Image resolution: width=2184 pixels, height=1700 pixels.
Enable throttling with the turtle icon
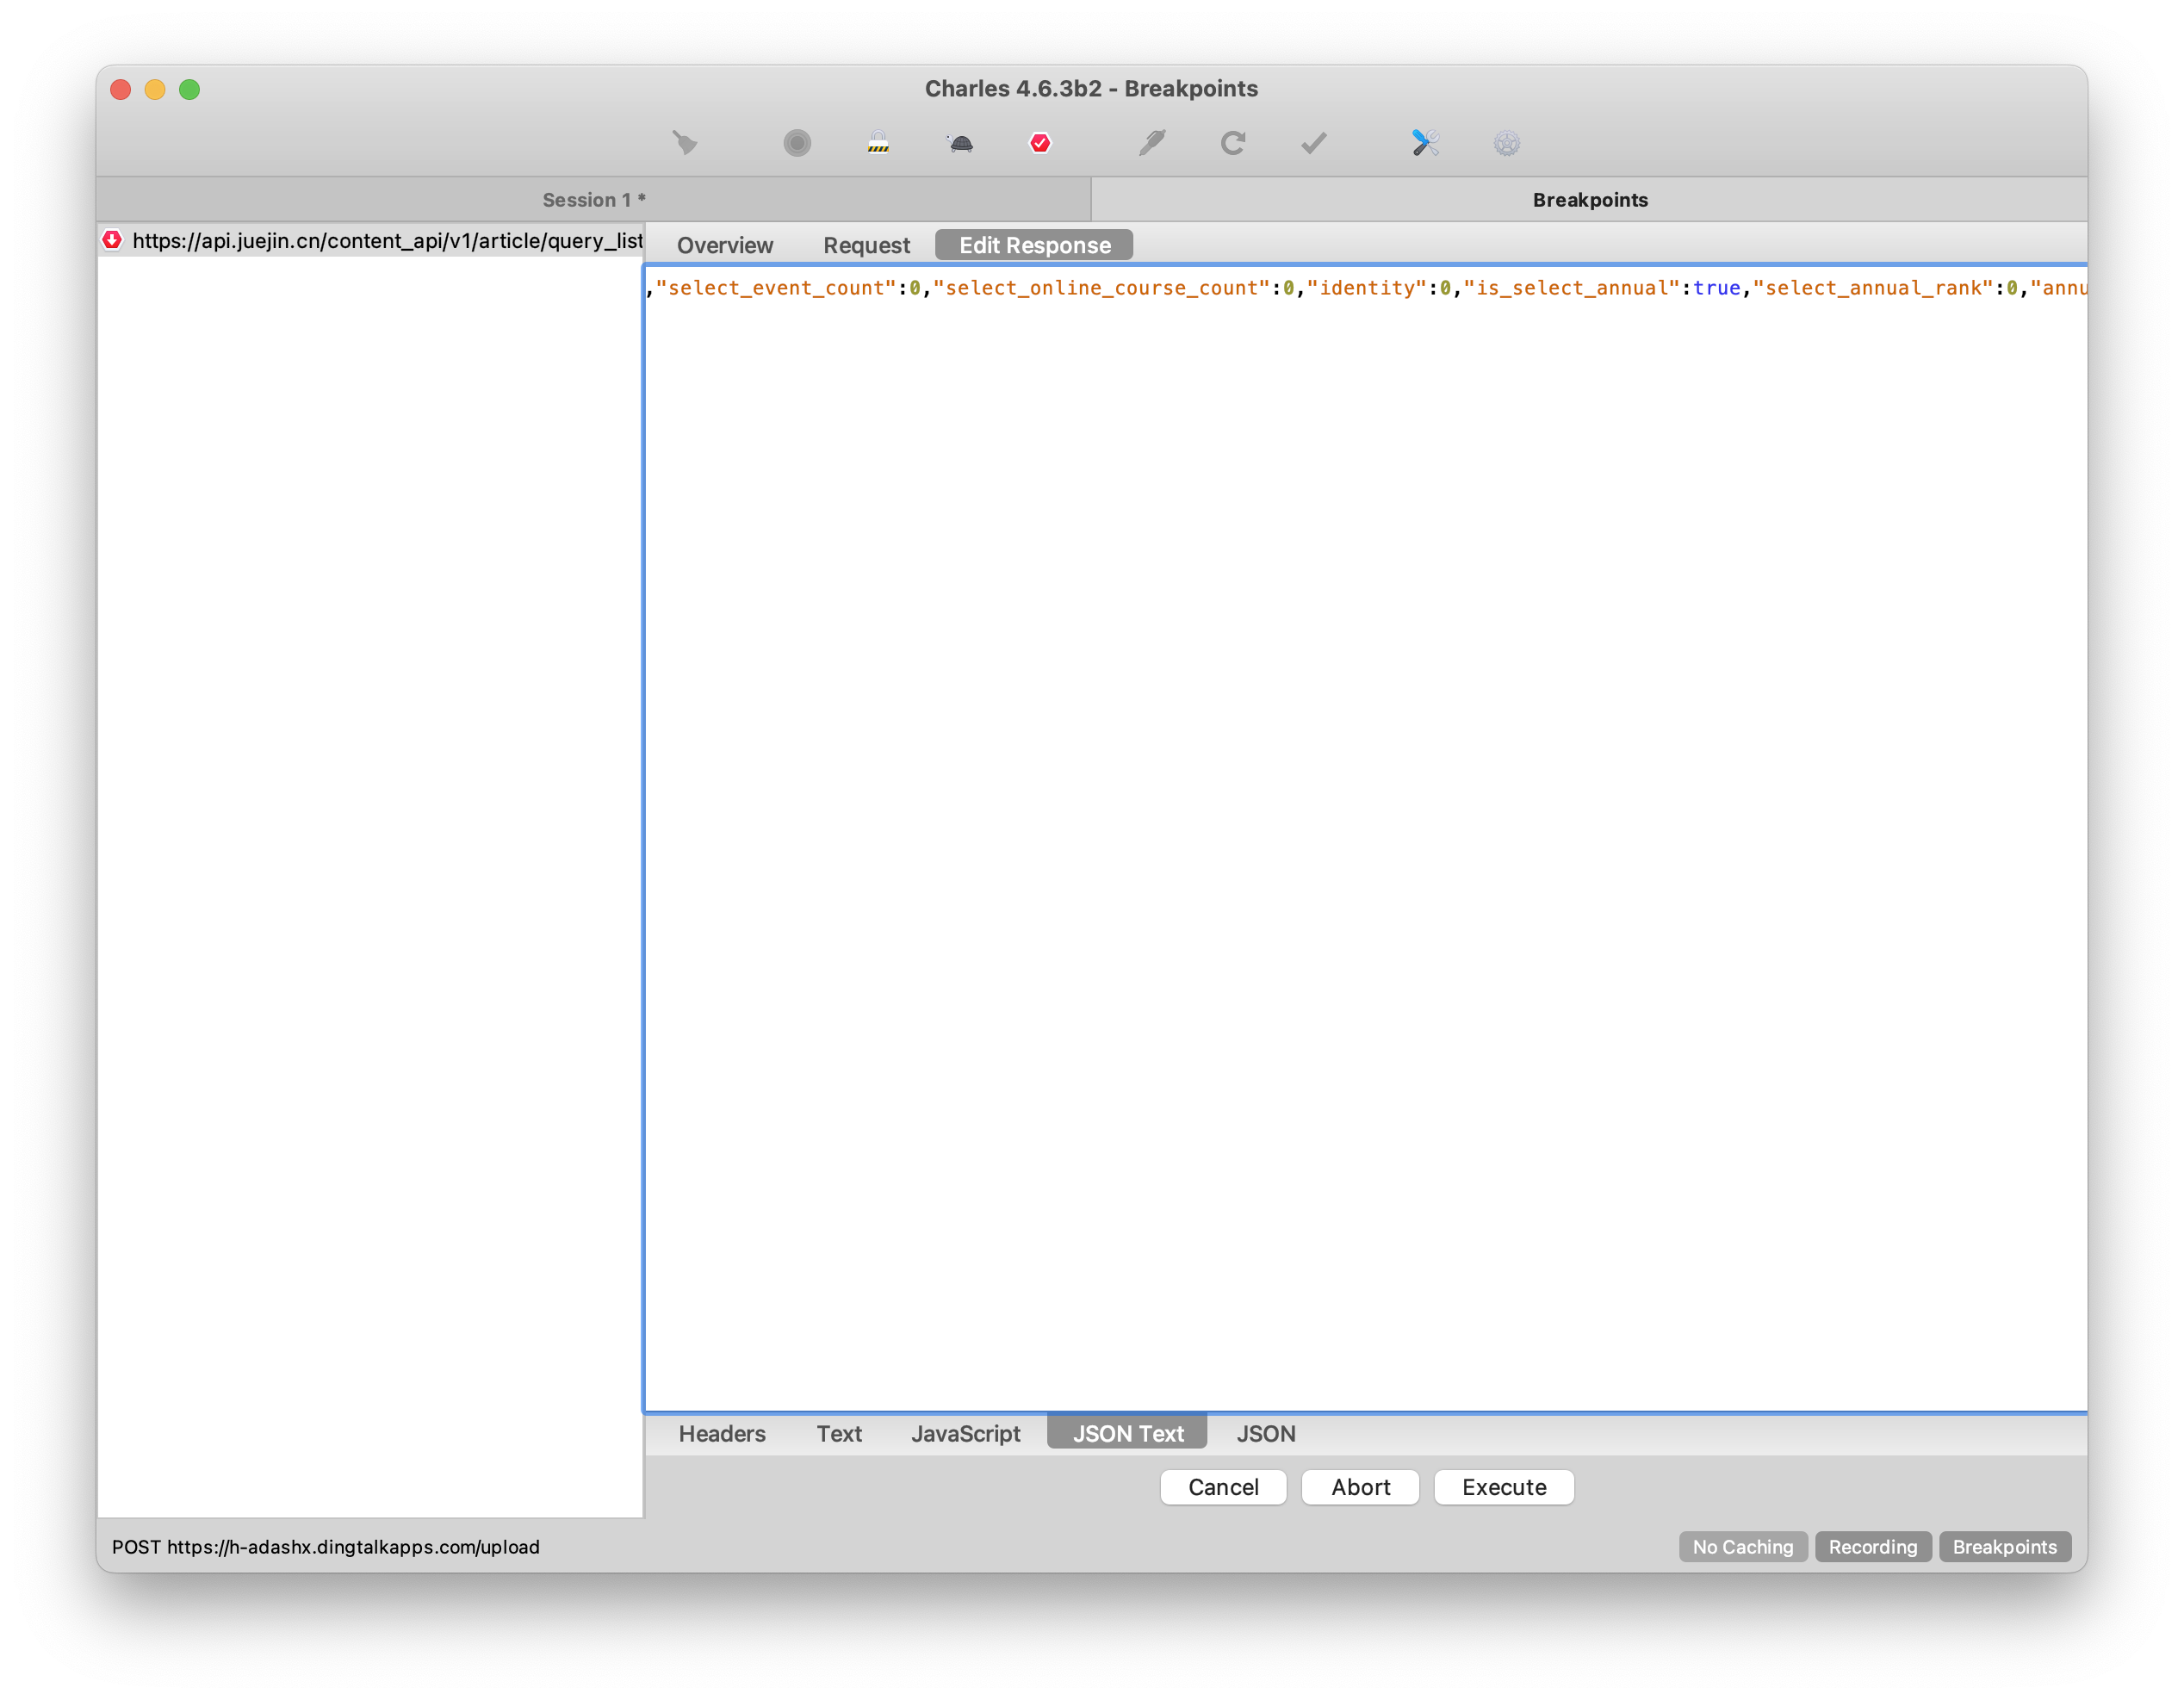click(x=960, y=143)
